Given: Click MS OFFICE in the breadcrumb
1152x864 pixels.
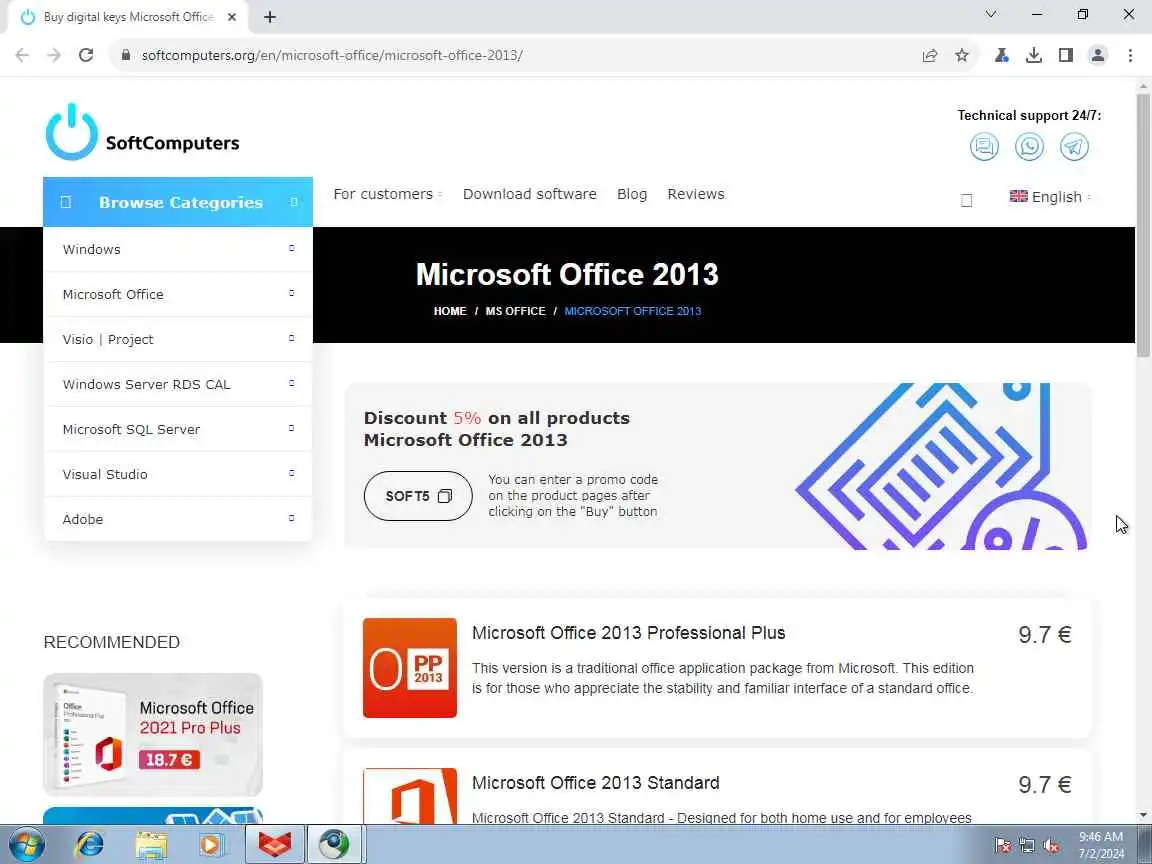Looking at the screenshot, I should [x=515, y=311].
